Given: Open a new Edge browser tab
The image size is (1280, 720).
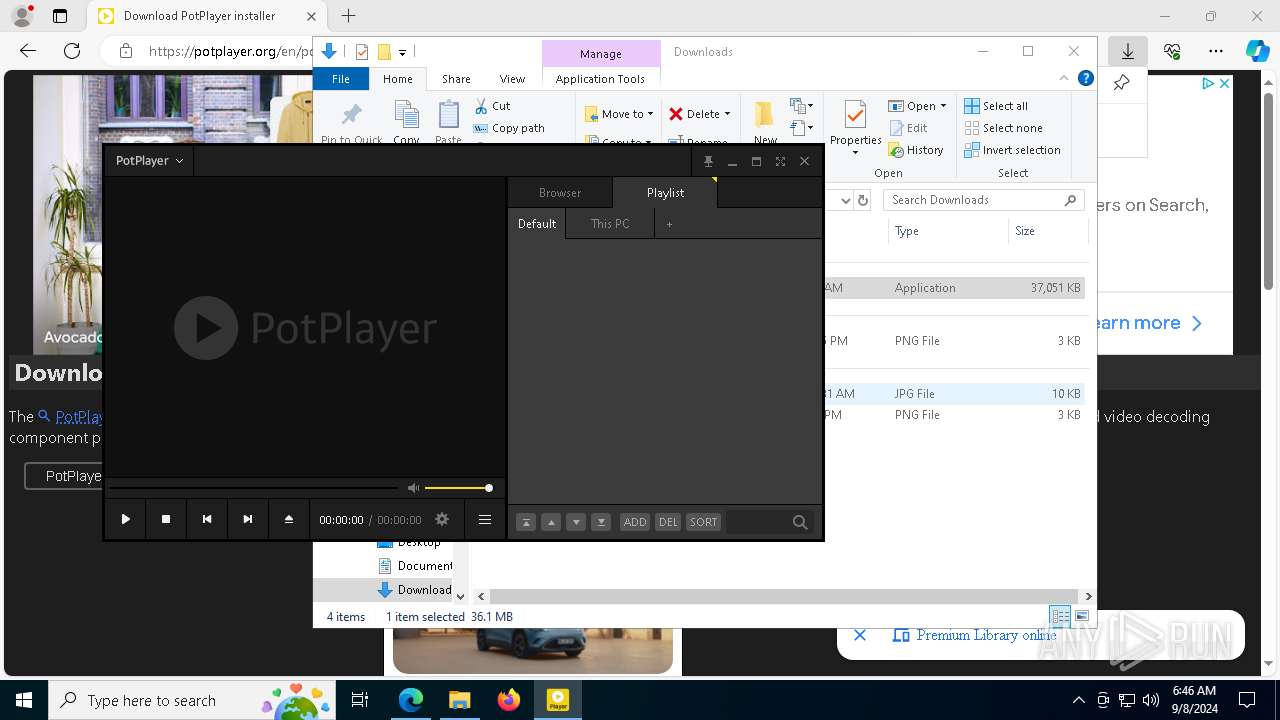Looking at the screenshot, I should point(348,16).
